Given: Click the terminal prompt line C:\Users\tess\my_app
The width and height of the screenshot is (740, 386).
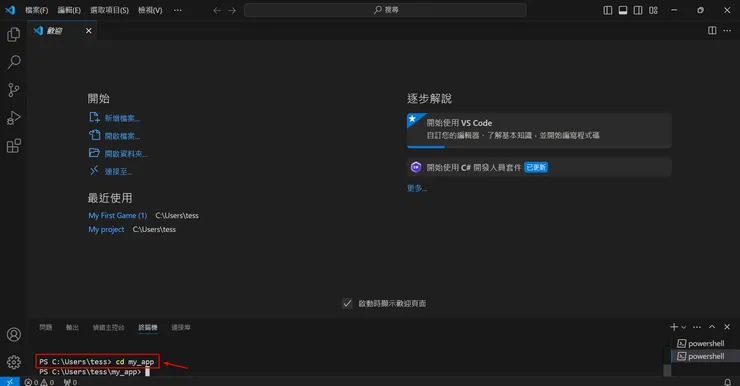Looking at the screenshot, I should pyautogui.click(x=91, y=372).
